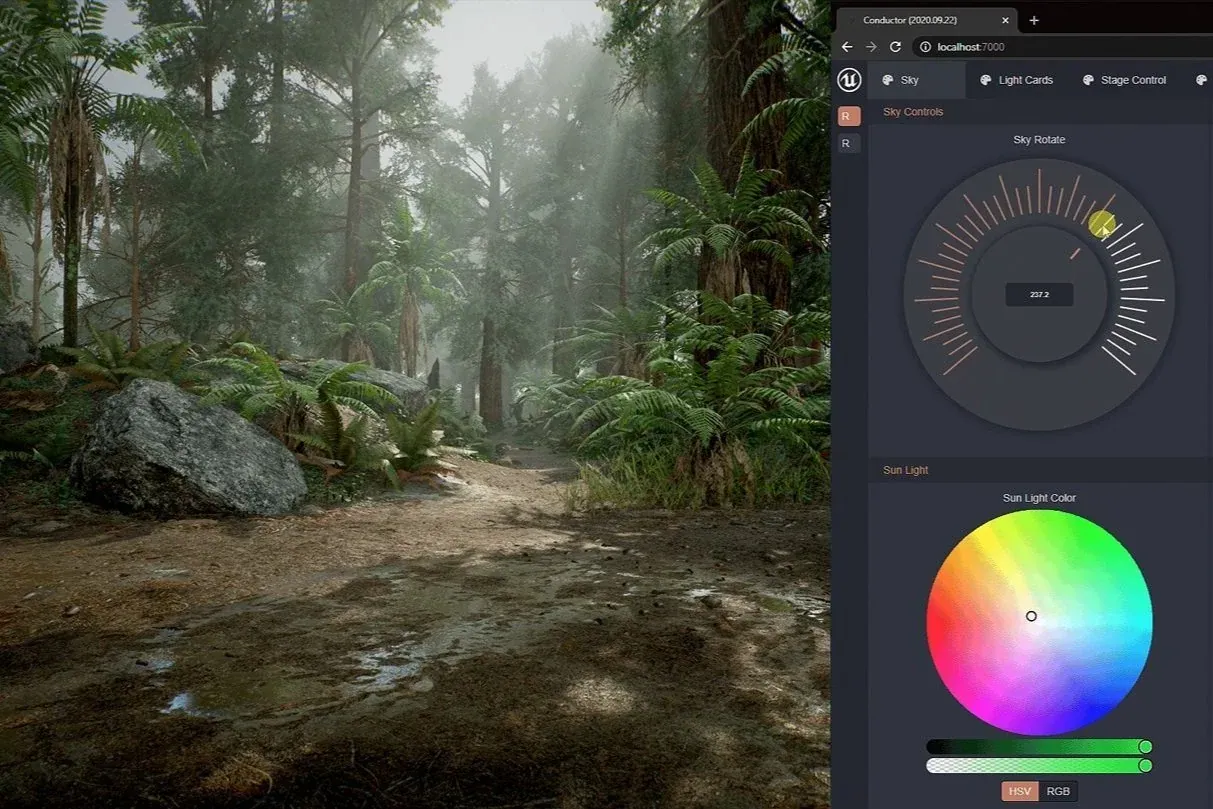This screenshot has width=1213, height=809.
Task: Click the Sky Rotate label
Action: [x=1039, y=140]
